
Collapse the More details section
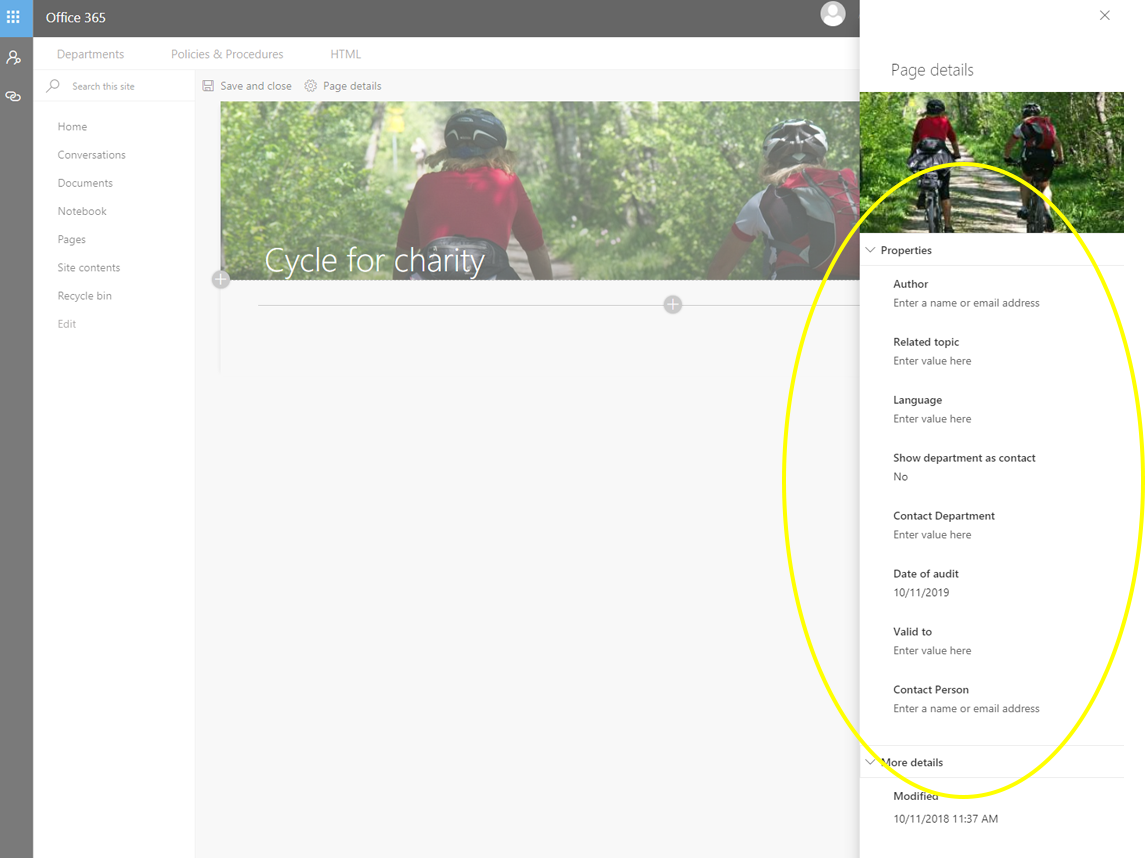tap(870, 762)
